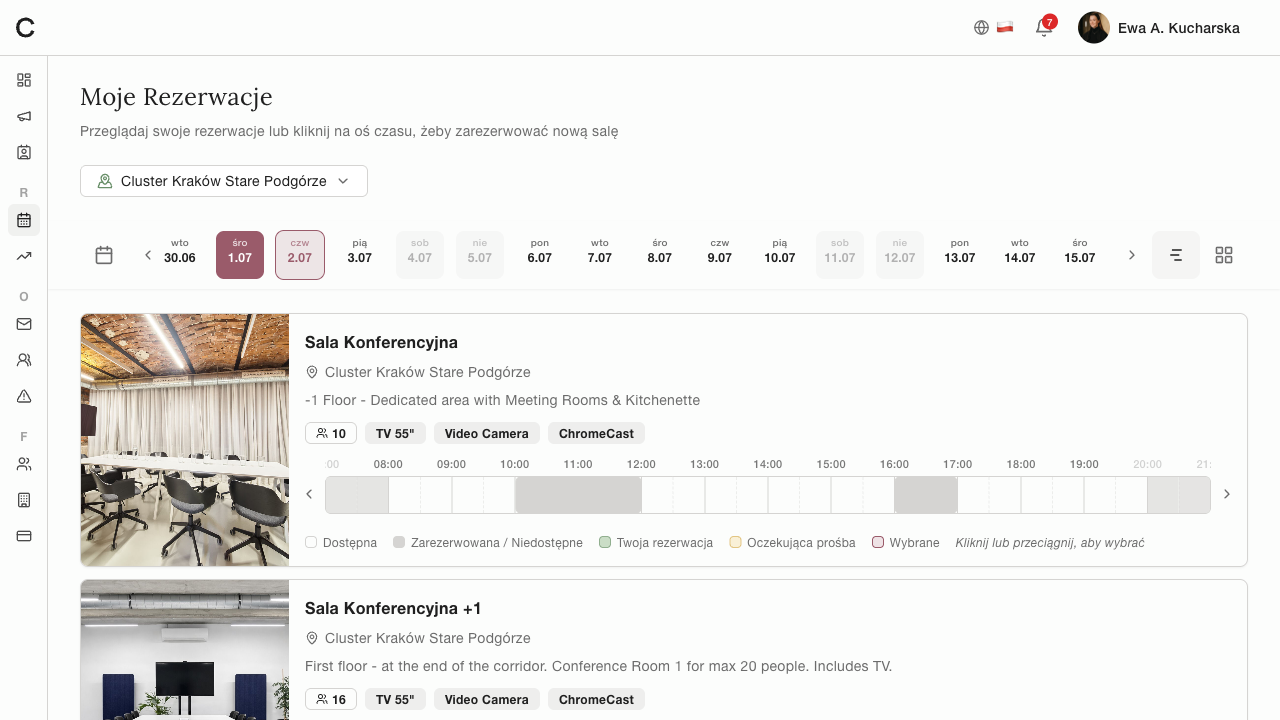Move Sala Konferencyjna timeline to earlier hours
This screenshot has height=720, width=1280.
tap(309, 494)
